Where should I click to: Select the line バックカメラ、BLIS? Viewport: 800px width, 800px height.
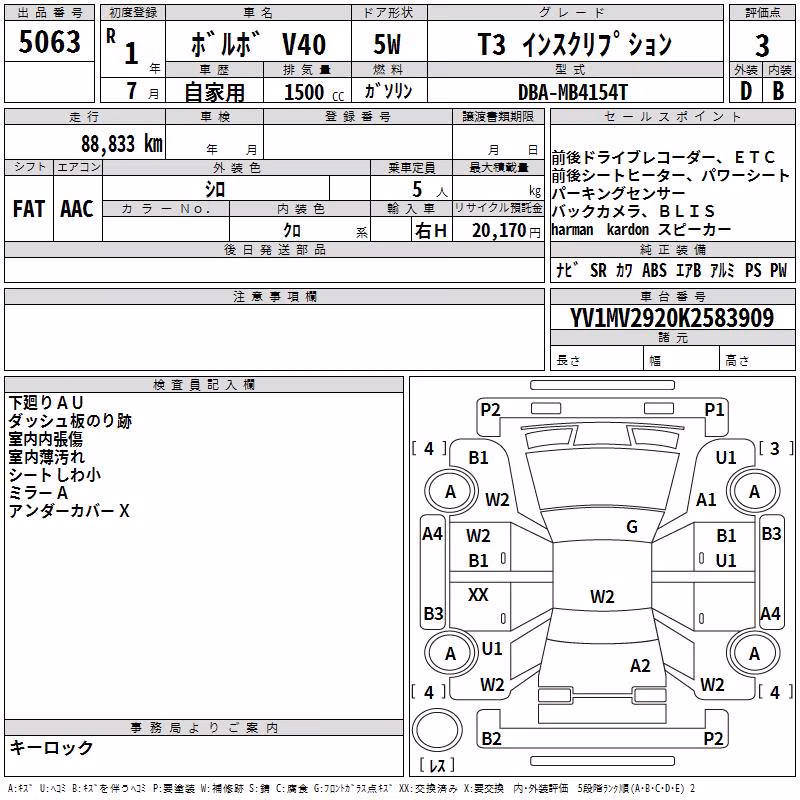pos(633,211)
